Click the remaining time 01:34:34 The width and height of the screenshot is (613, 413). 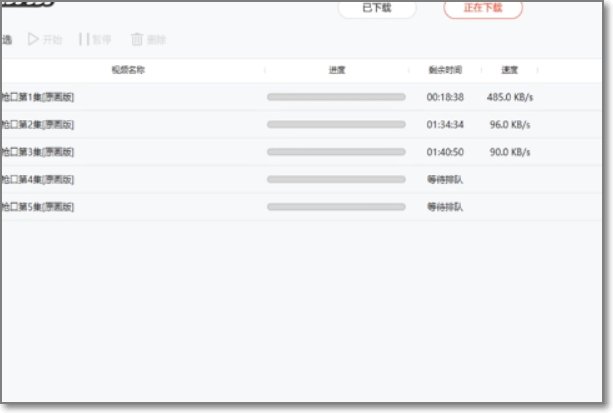tap(445, 124)
